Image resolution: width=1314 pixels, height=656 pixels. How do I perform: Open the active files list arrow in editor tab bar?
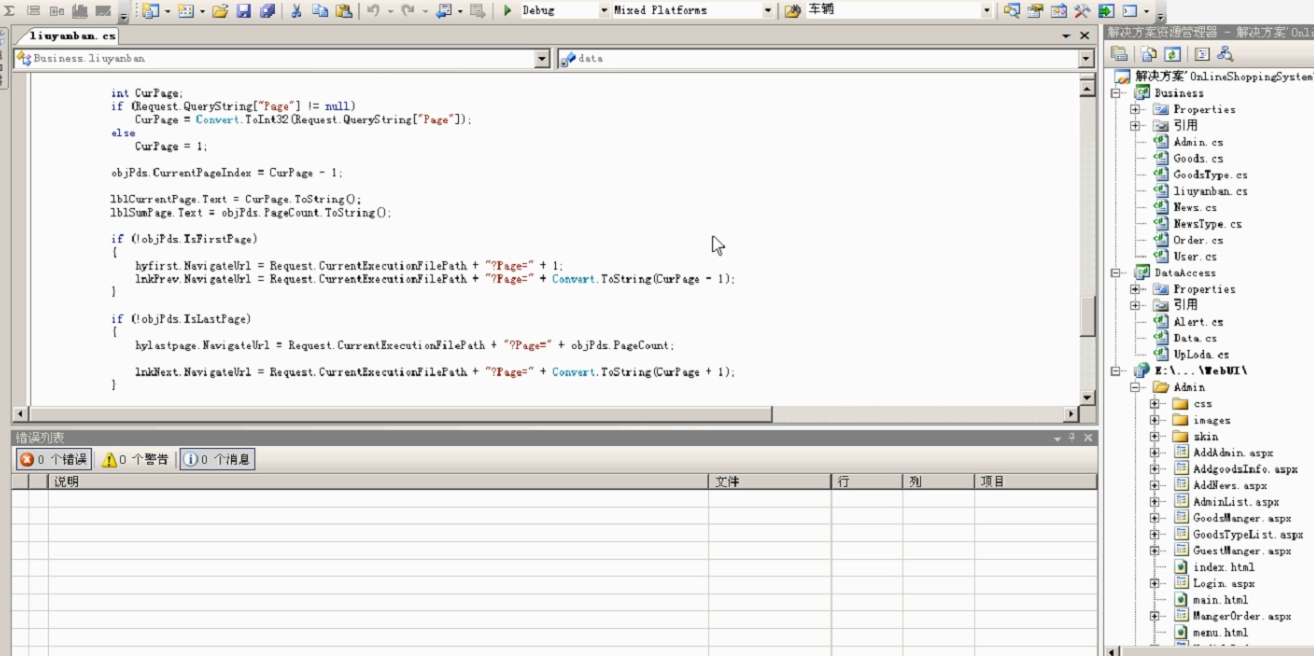pos(1067,36)
